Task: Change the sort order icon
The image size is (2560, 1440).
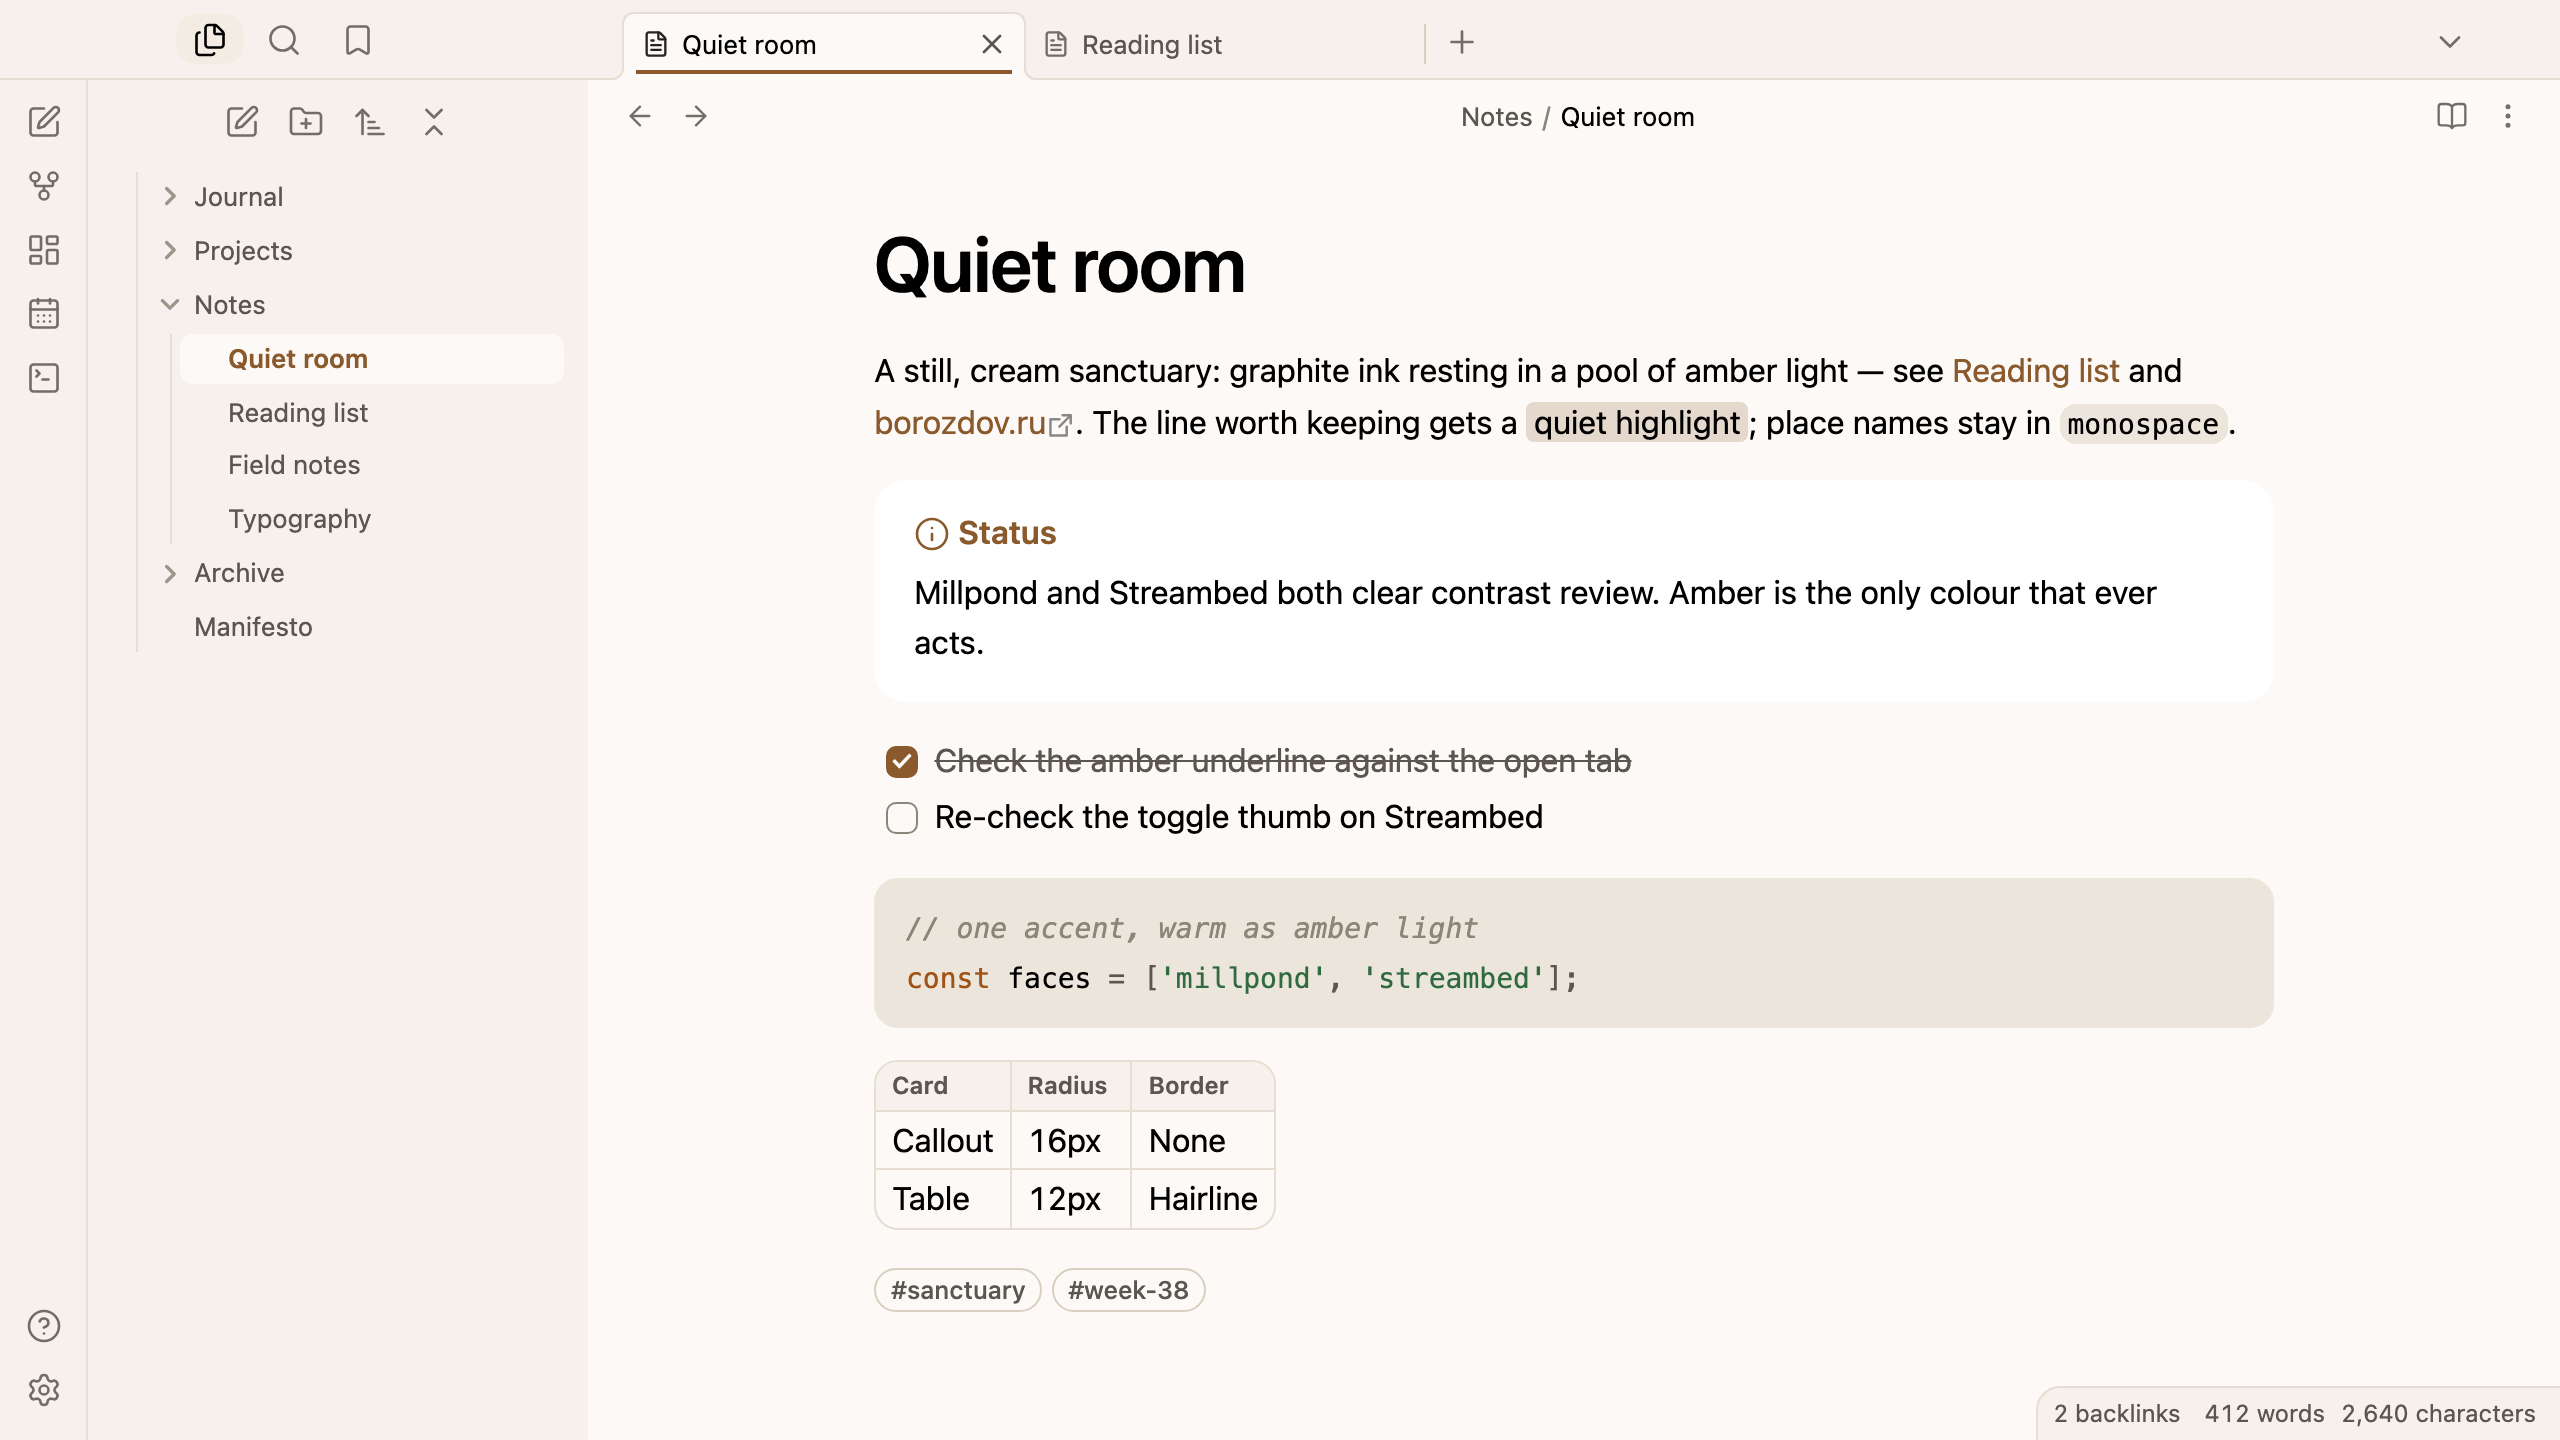Action: click(370, 122)
